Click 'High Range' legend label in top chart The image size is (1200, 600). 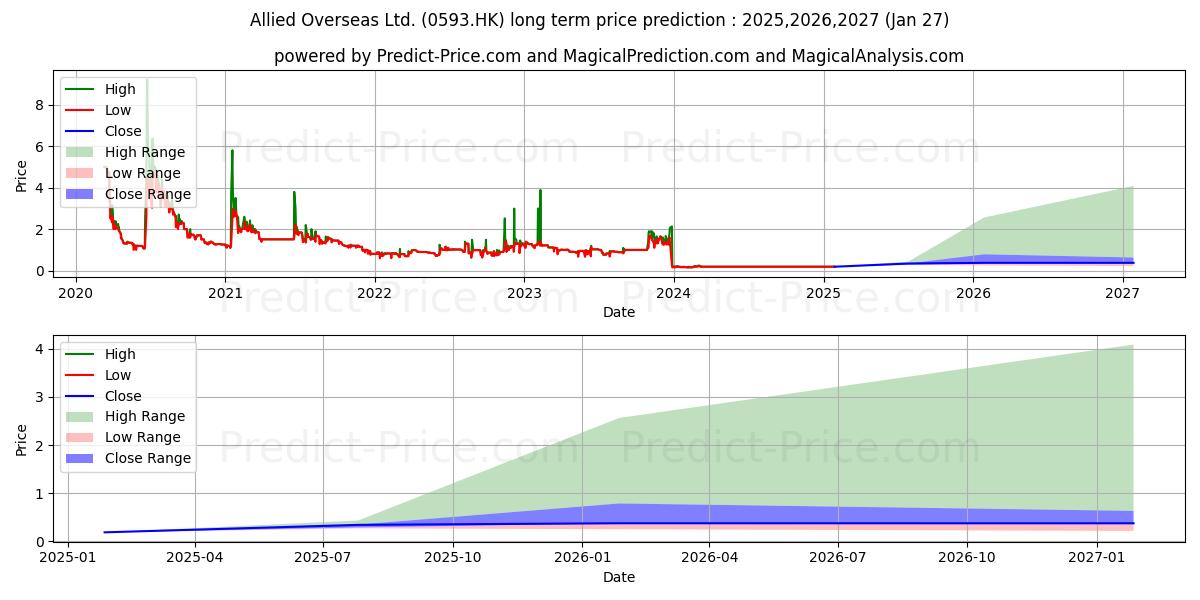[x=144, y=152]
